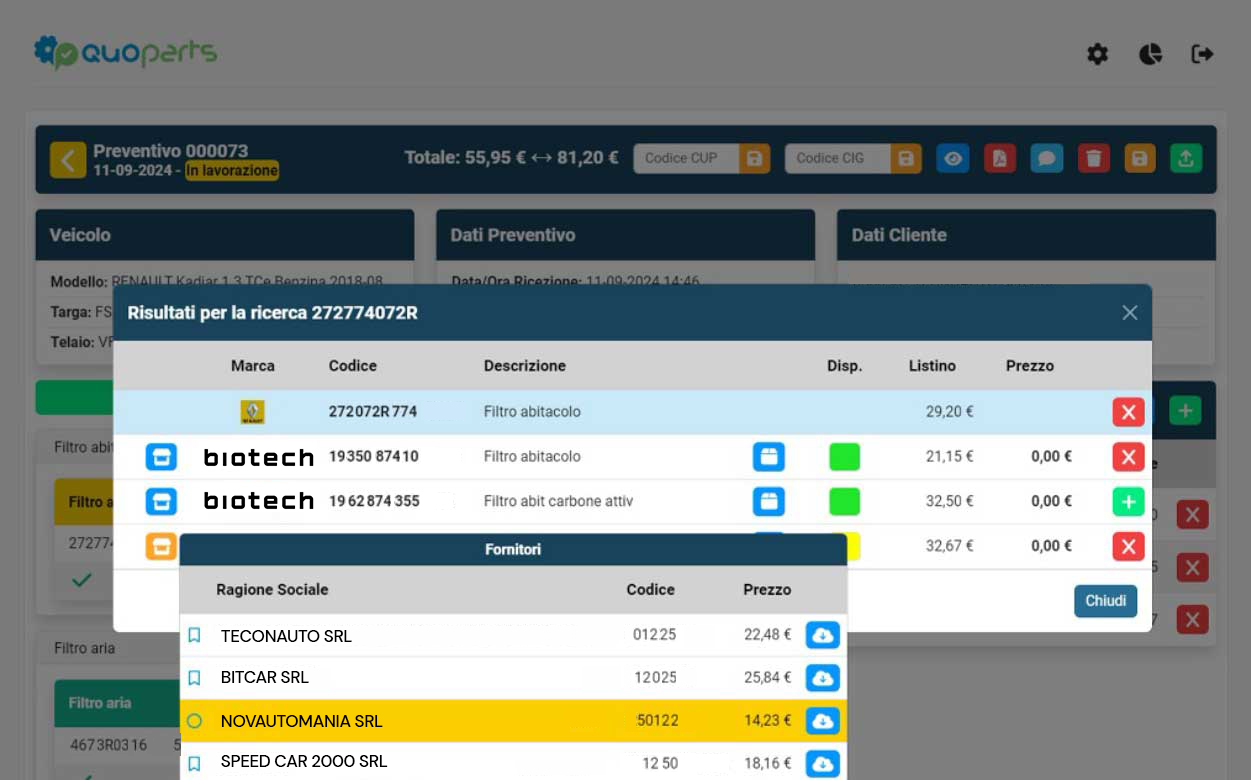Select code 272072R774 in results

pyautogui.click(x=373, y=411)
